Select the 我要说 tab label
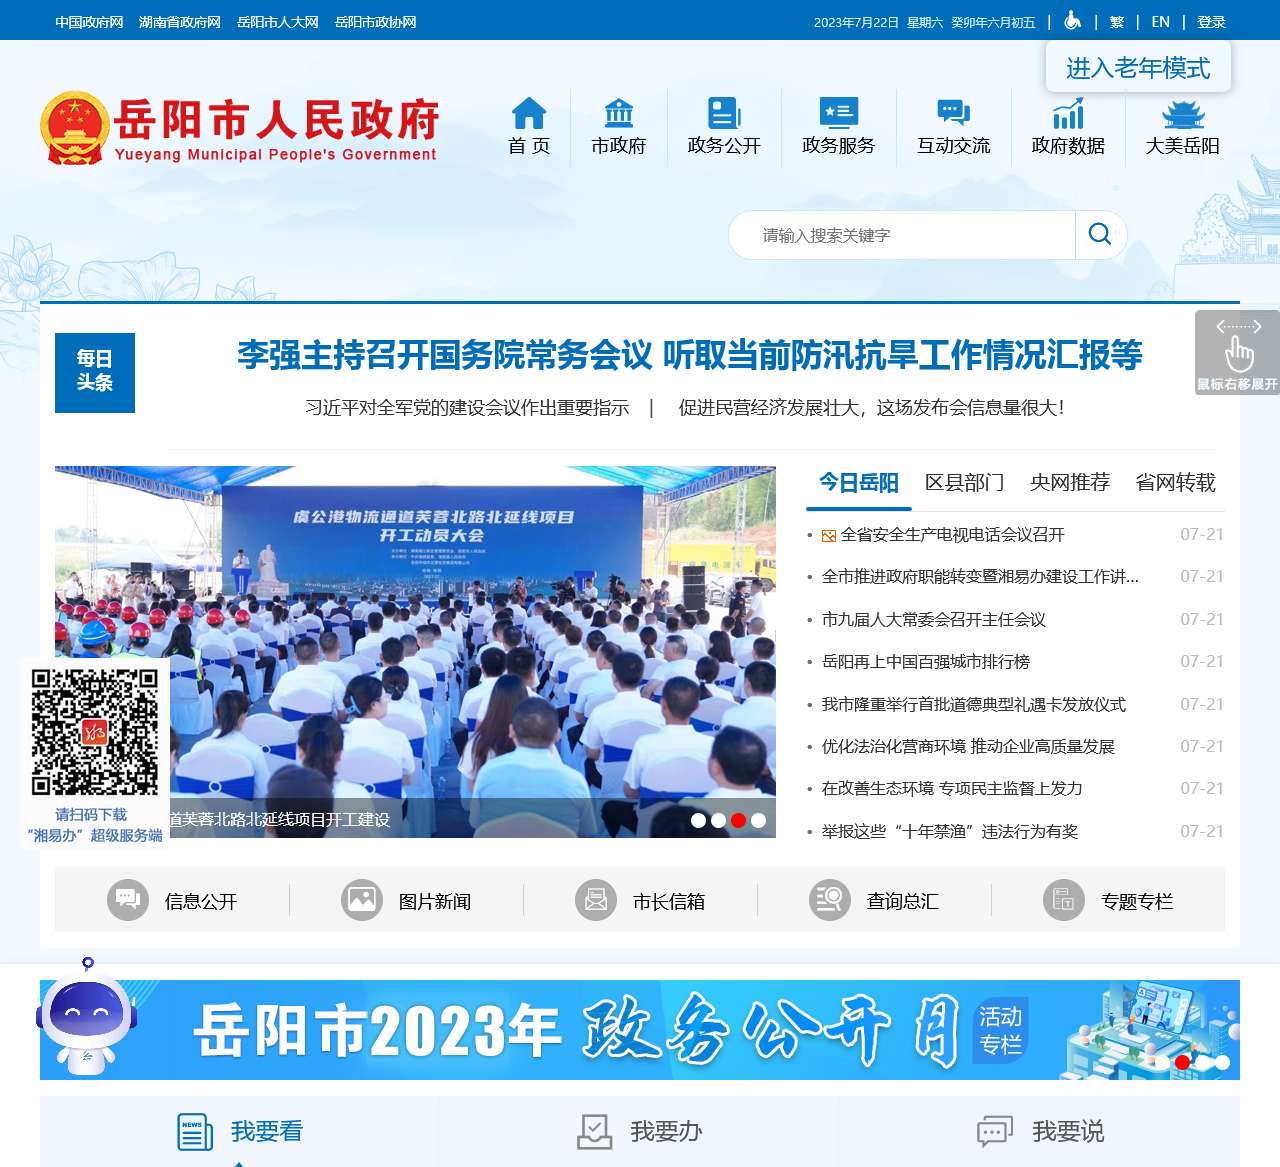1280x1167 pixels. pyautogui.click(x=1068, y=1132)
